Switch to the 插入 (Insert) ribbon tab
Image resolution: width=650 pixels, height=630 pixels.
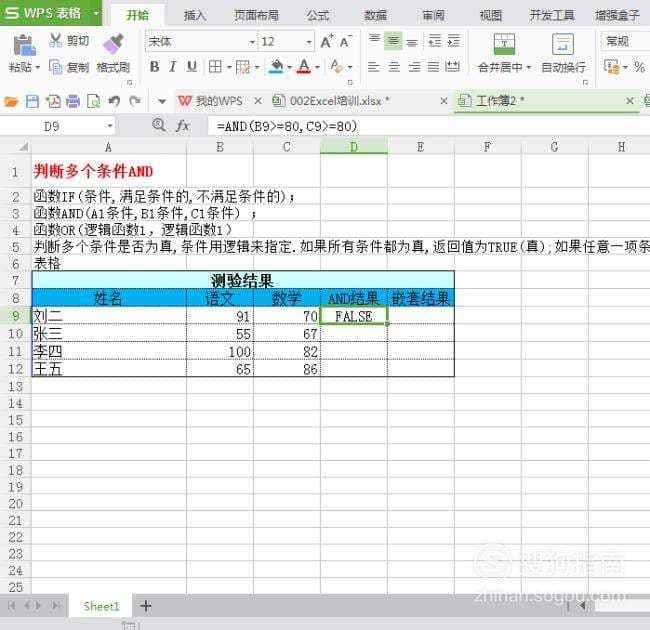click(x=195, y=15)
